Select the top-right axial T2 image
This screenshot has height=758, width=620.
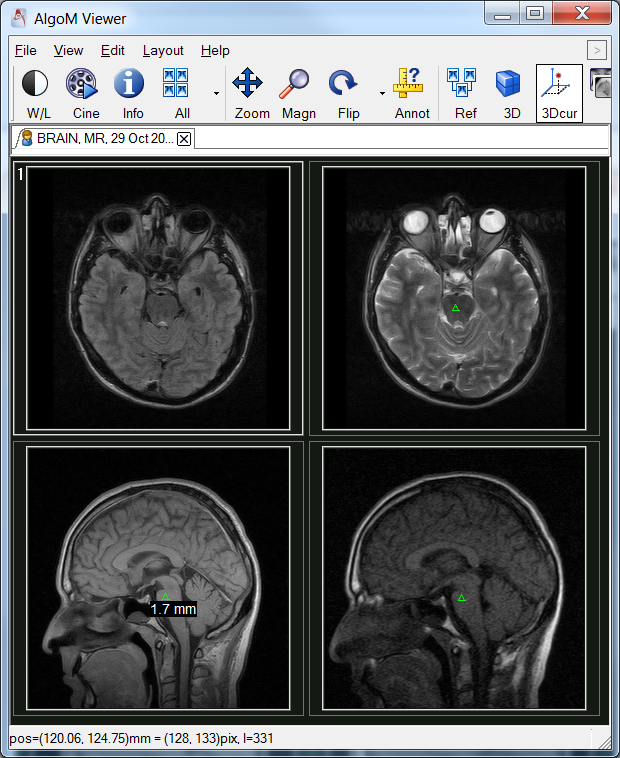coord(454,298)
